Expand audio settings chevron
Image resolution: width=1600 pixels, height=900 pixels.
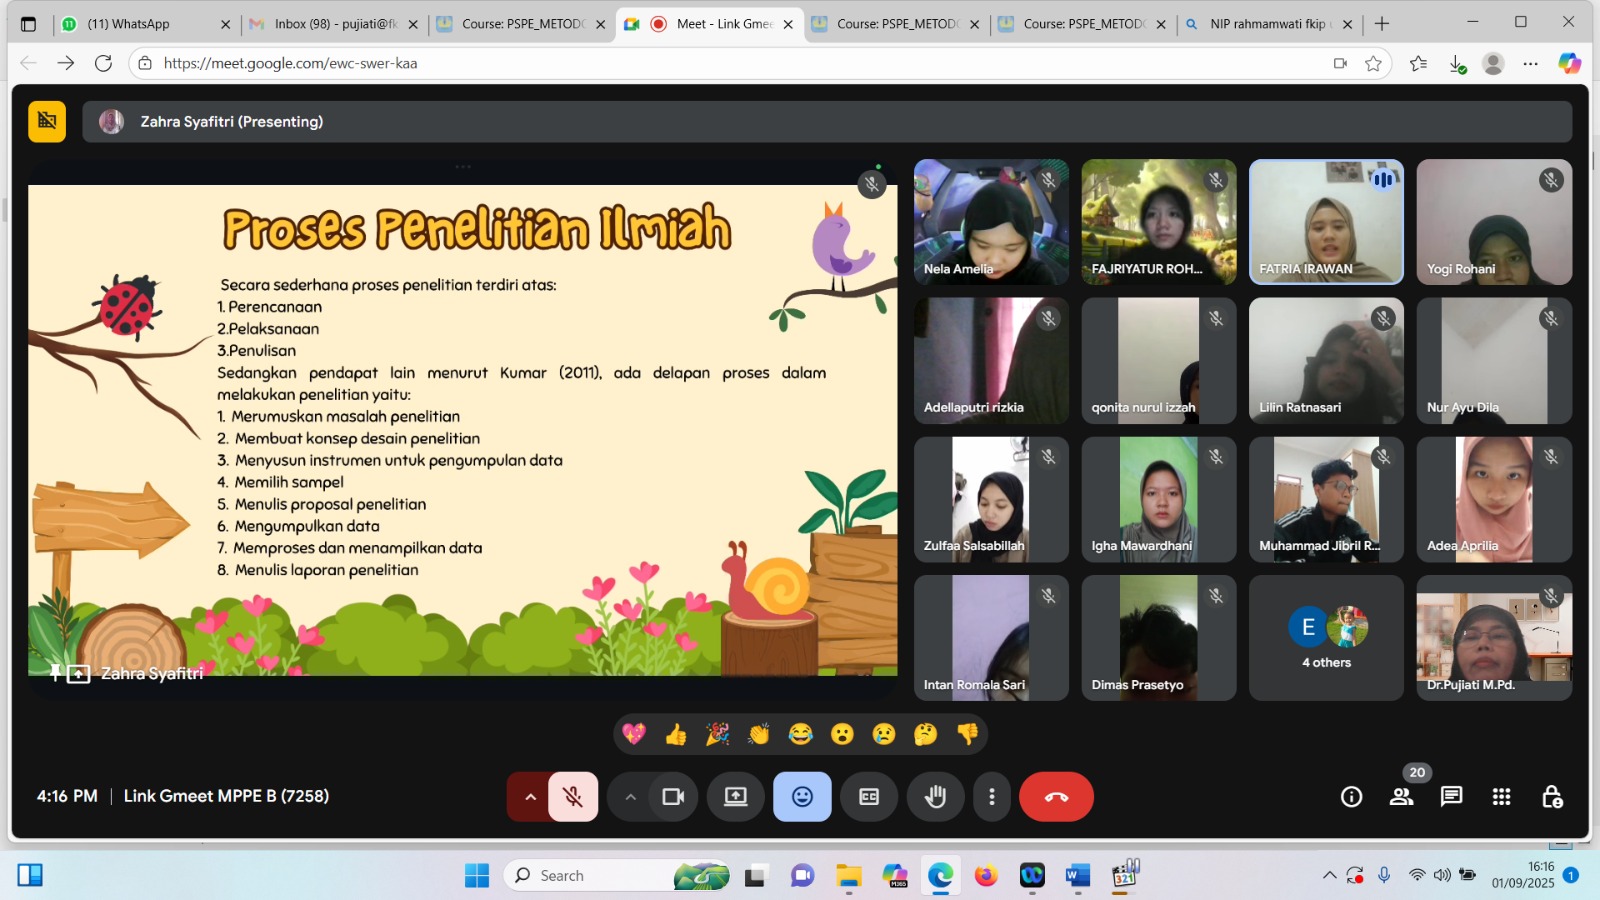coord(530,797)
